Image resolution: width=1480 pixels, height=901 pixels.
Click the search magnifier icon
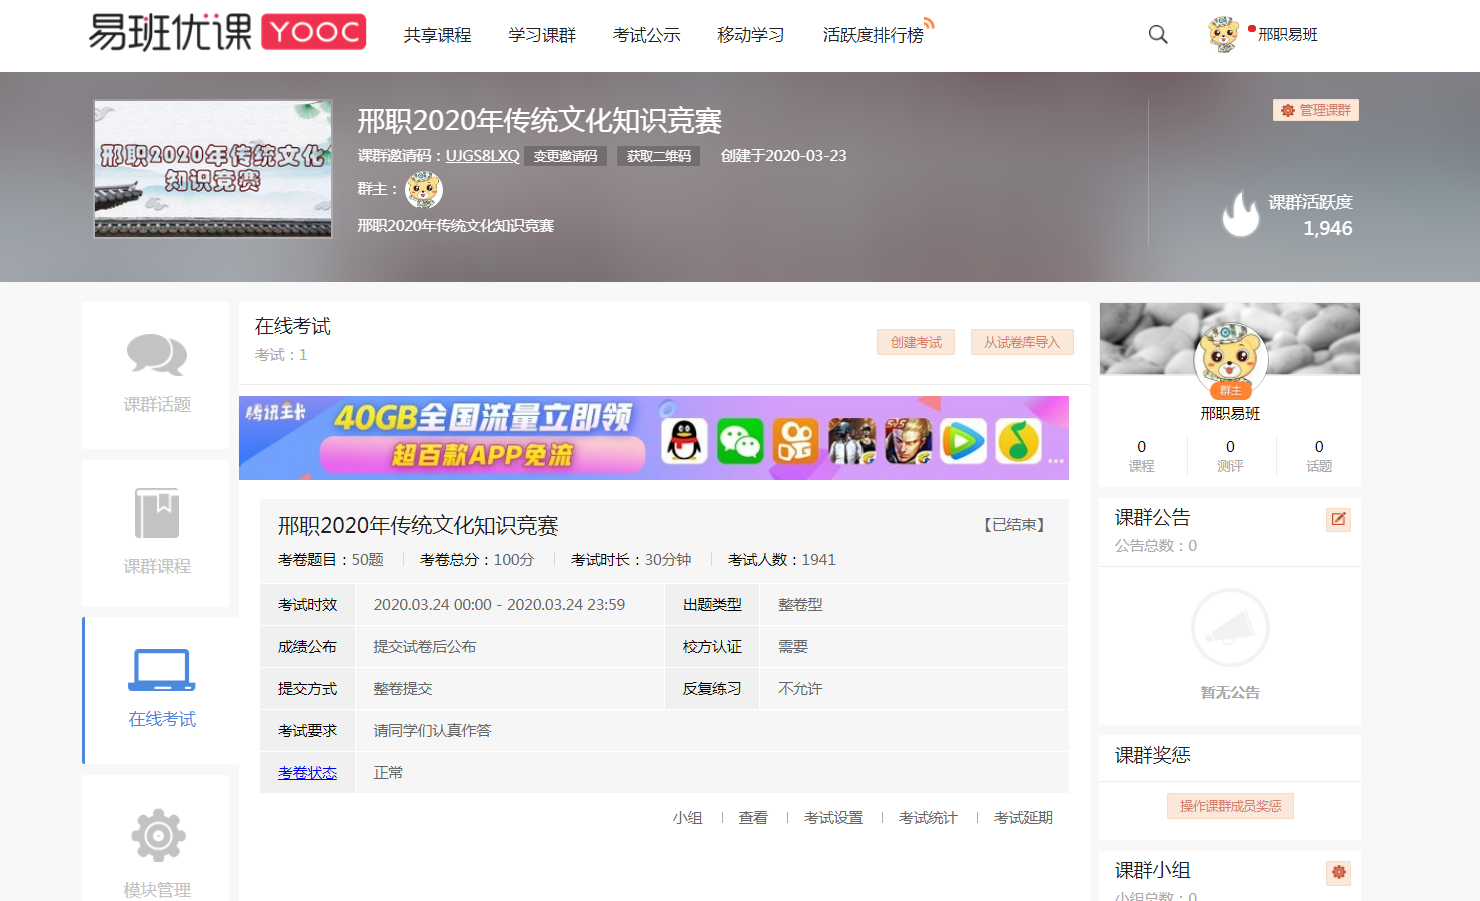click(1158, 35)
